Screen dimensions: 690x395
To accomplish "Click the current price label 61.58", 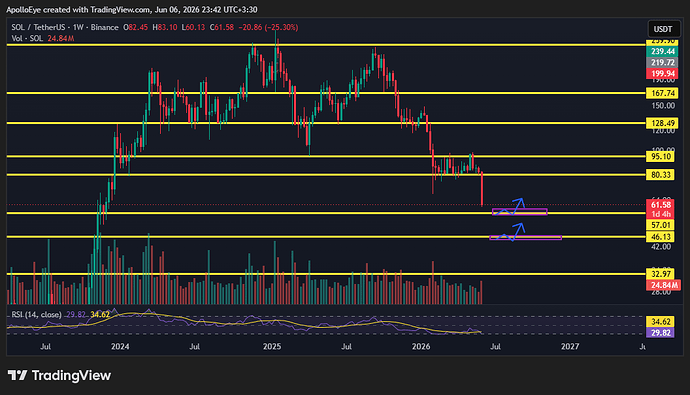I will pos(661,205).
